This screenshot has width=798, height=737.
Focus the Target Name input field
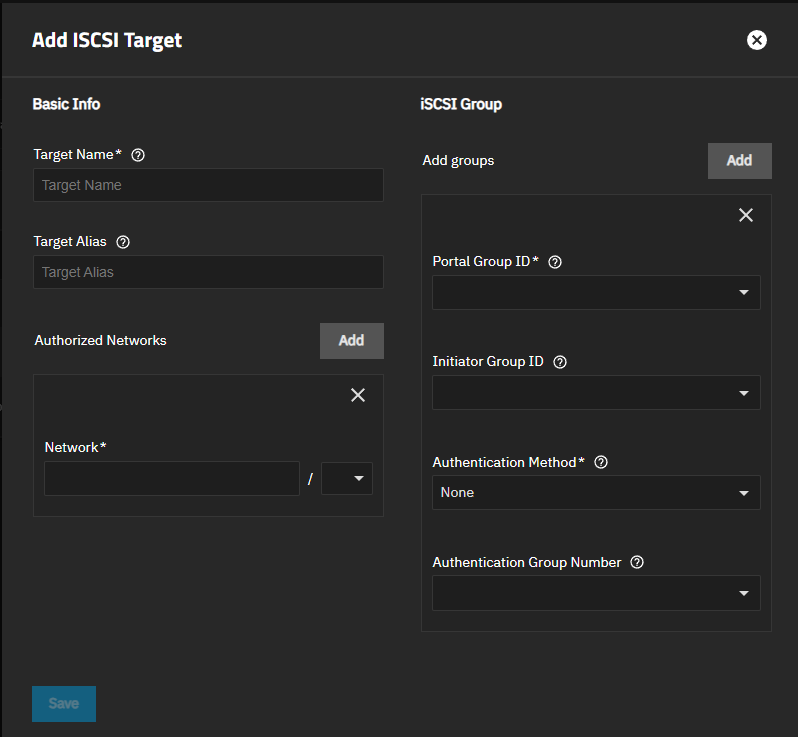click(x=208, y=185)
